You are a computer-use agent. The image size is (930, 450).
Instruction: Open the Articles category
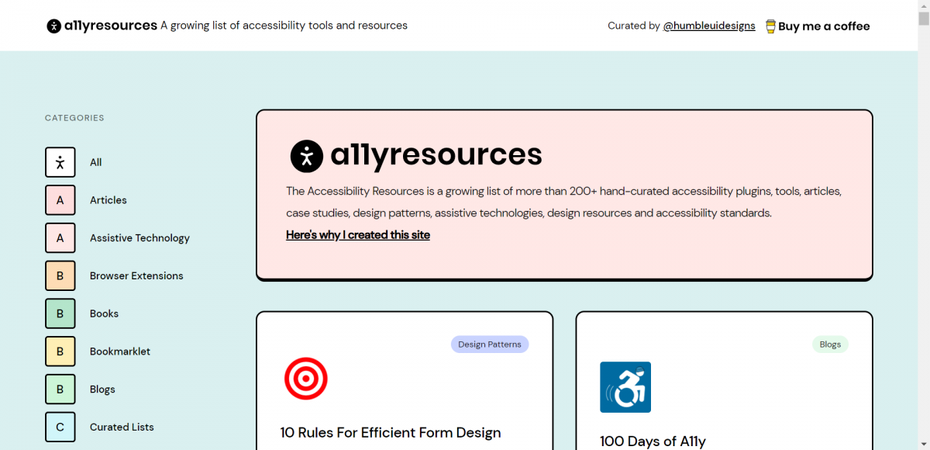pyautogui.click(x=108, y=200)
